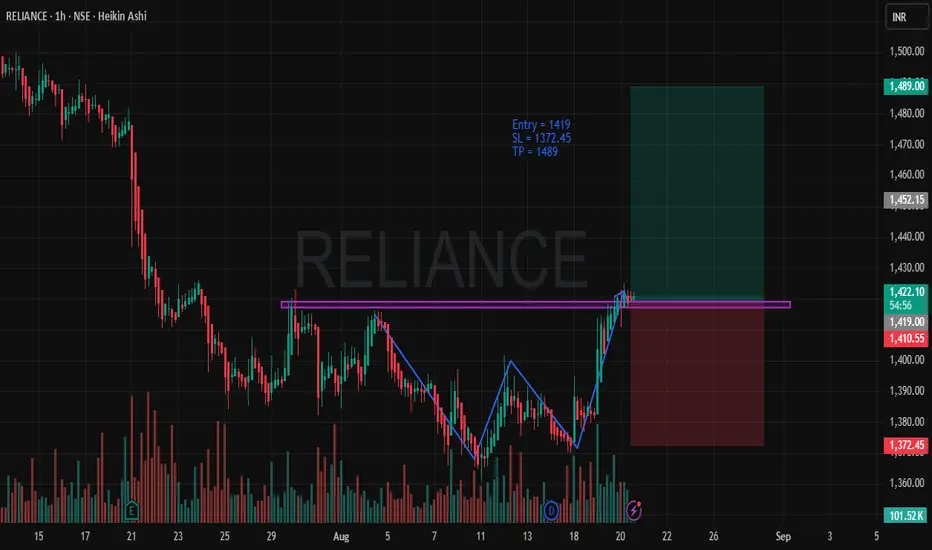Click the 1,410.55 red price label
The width and height of the screenshot is (932, 550).
906,338
